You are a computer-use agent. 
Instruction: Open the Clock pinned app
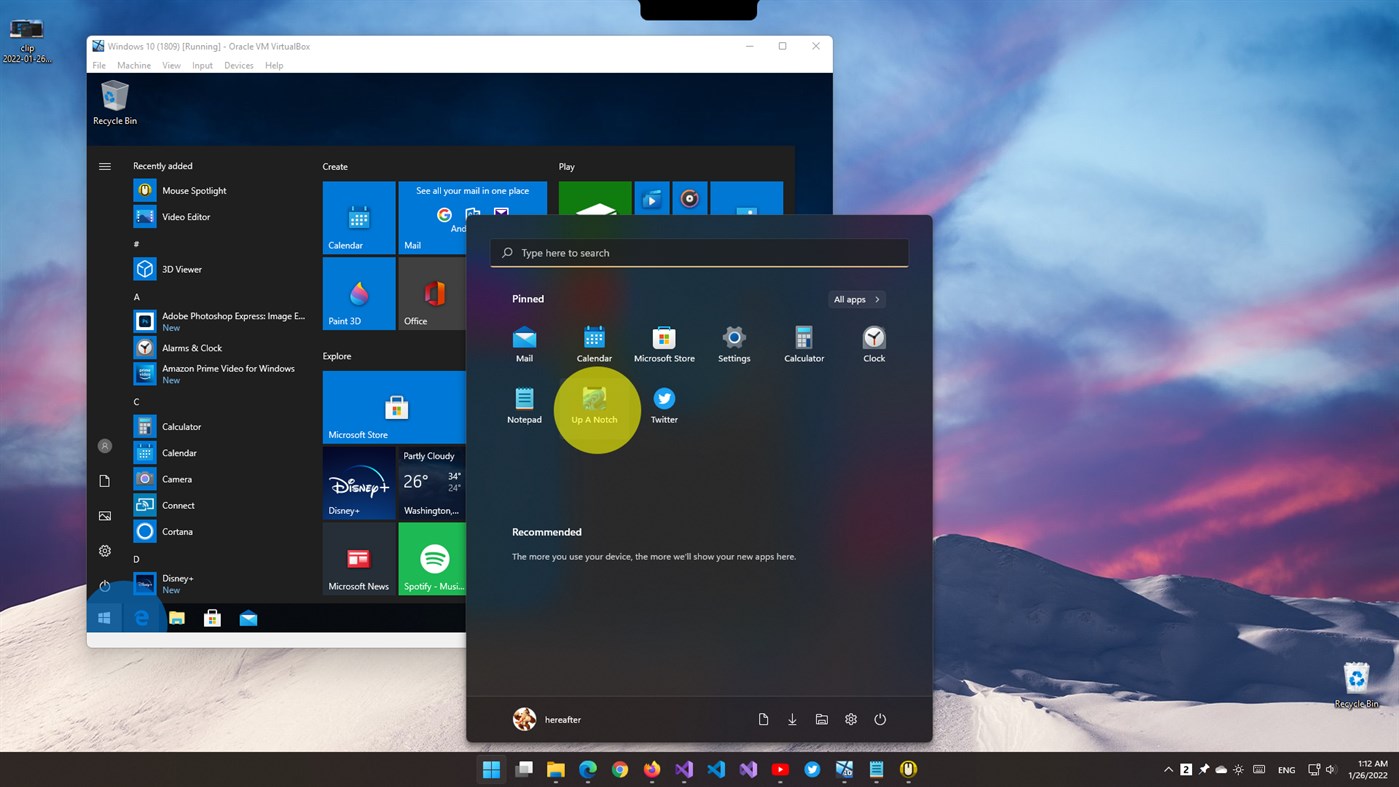[x=873, y=340]
